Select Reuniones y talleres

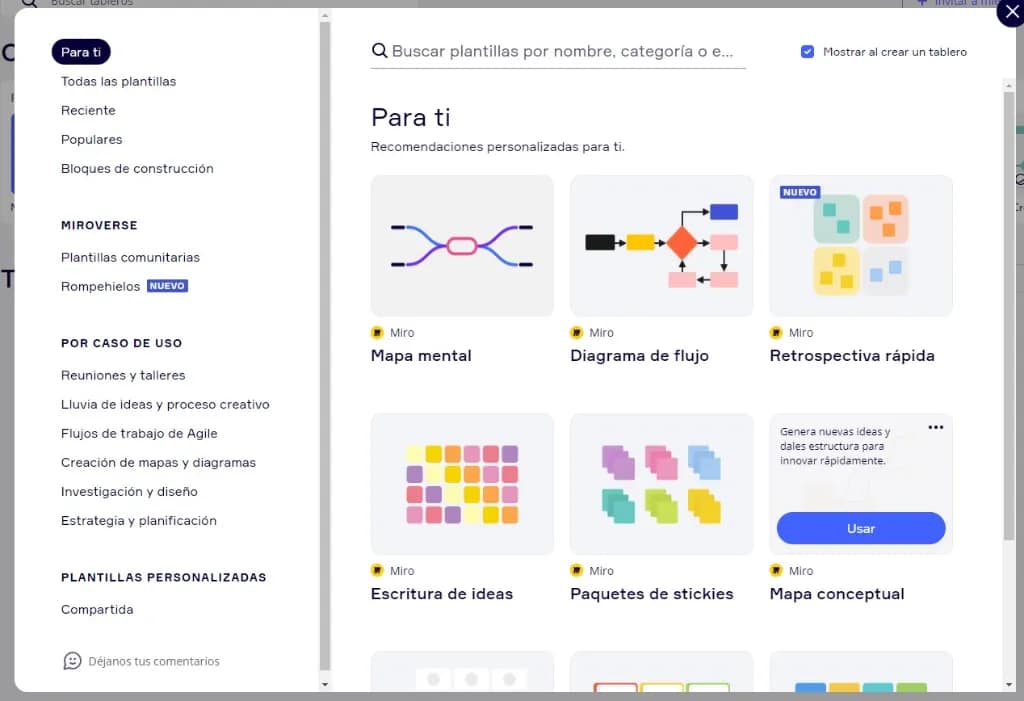[123, 375]
